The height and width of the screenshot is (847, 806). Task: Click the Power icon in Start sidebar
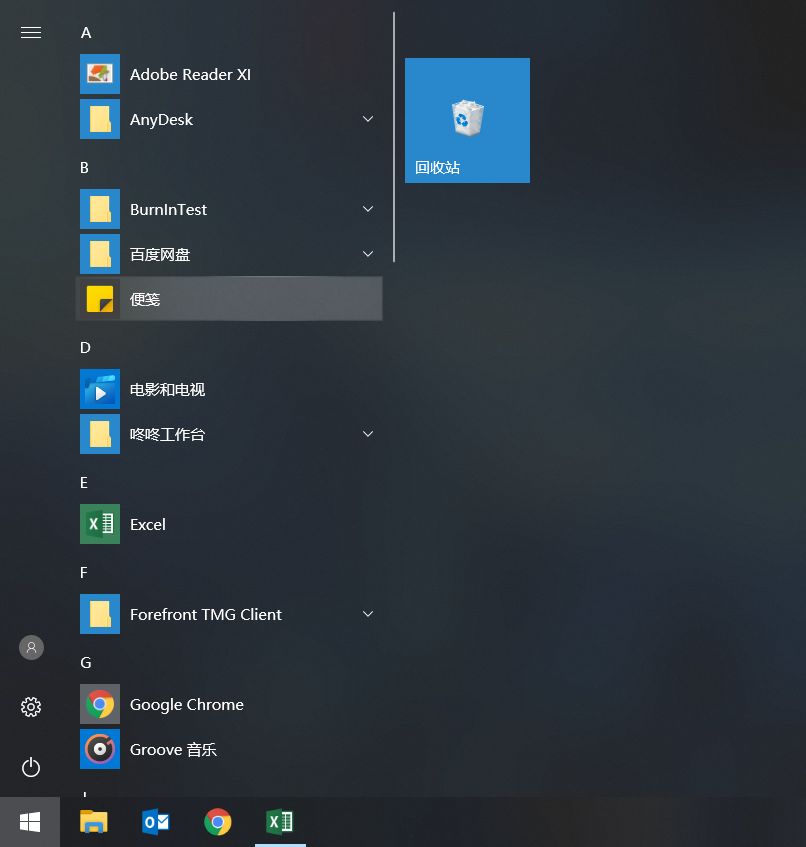31,767
